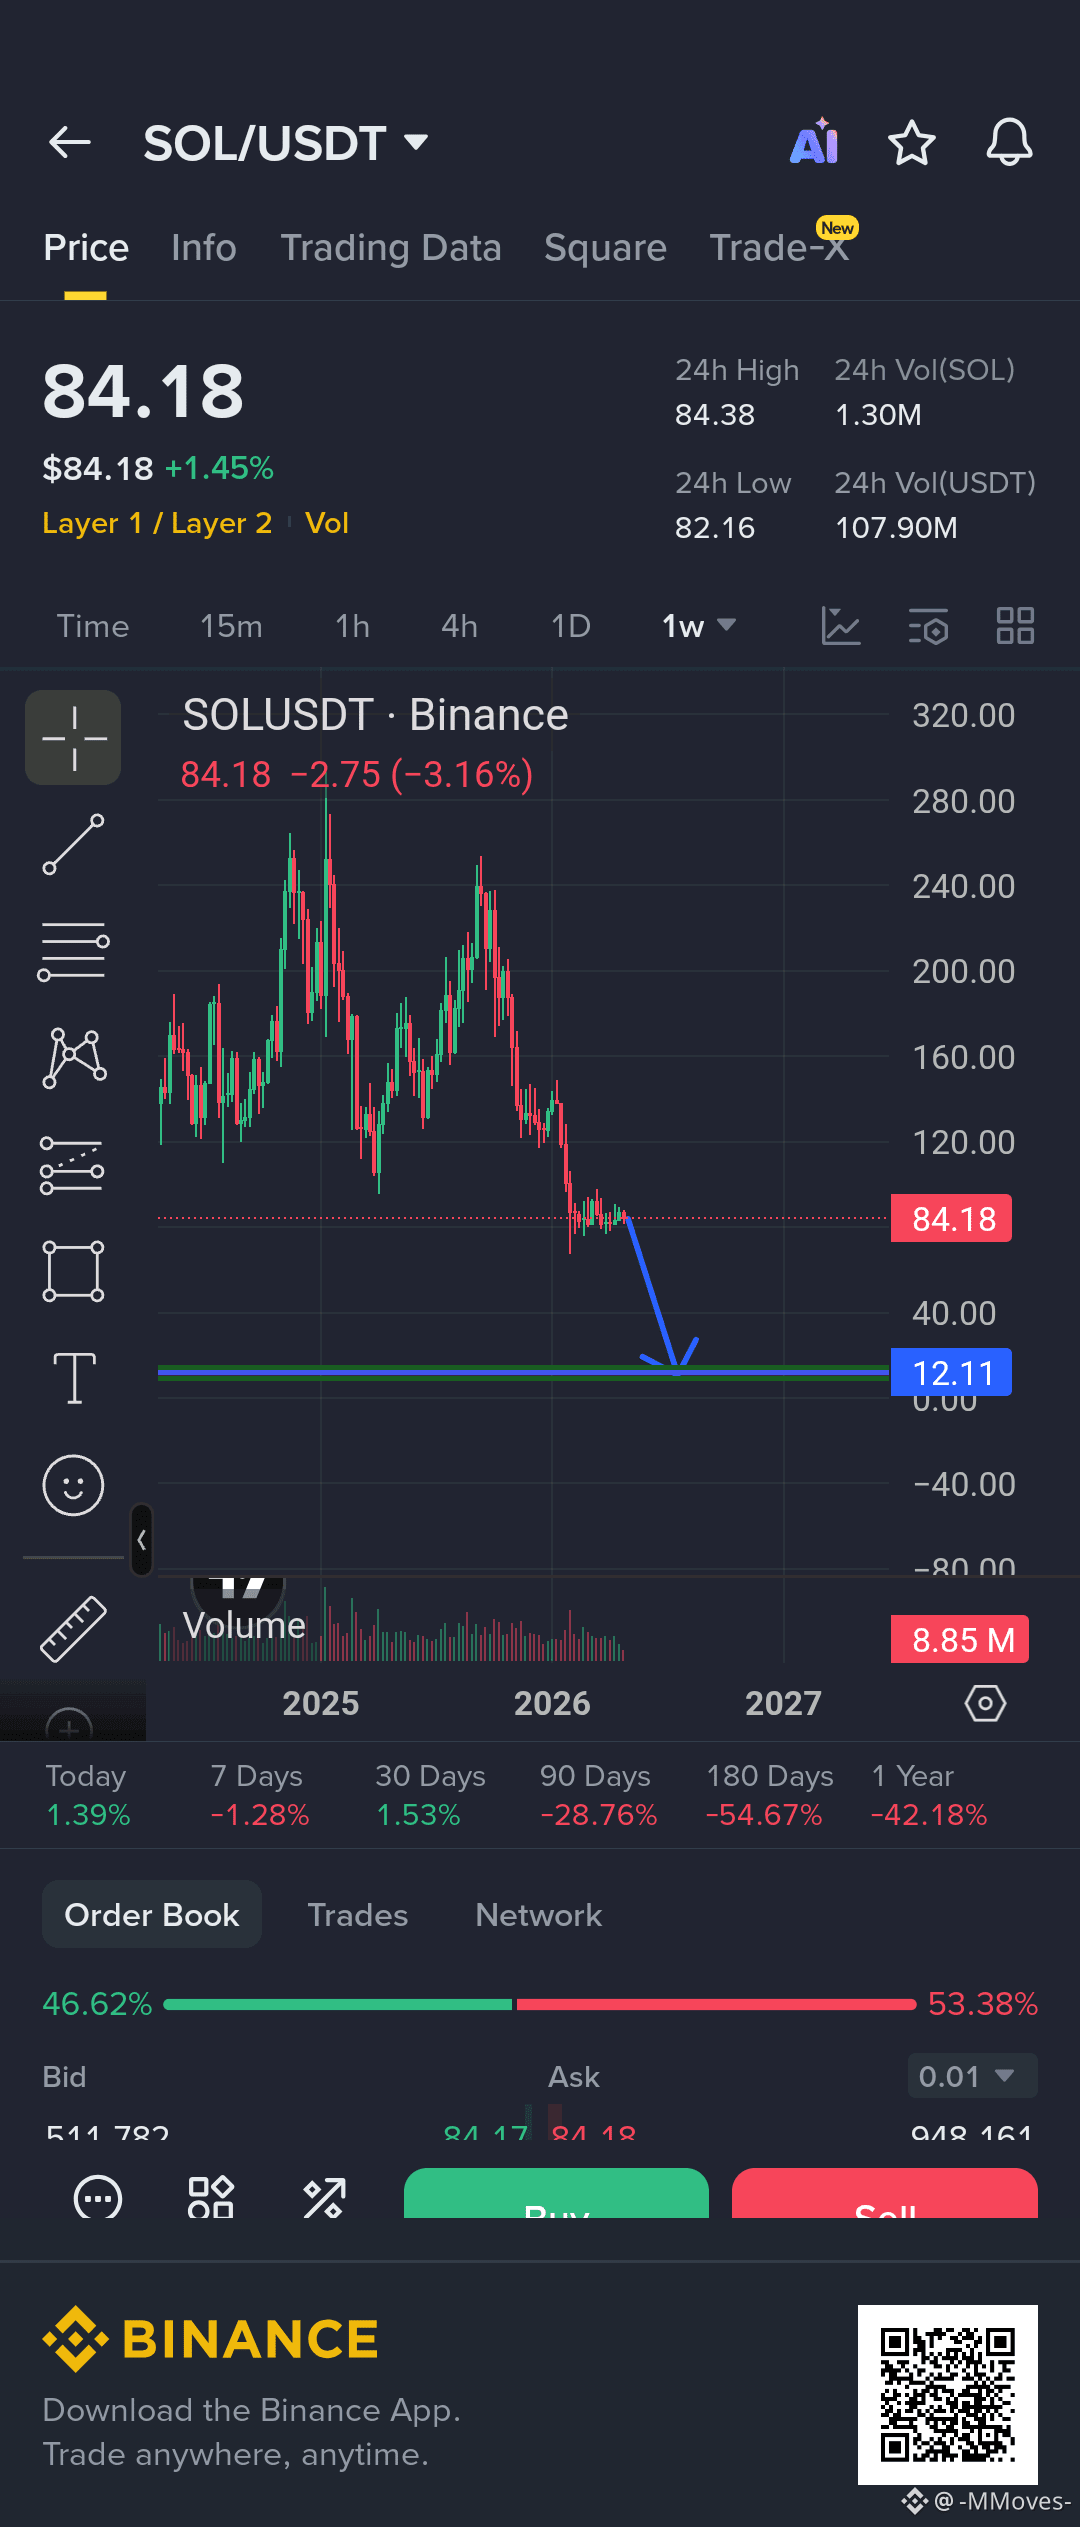The height and width of the screenshot is (2527, 1080).
Task: Open the chart layout grid icon
Action: point(1015,626)
